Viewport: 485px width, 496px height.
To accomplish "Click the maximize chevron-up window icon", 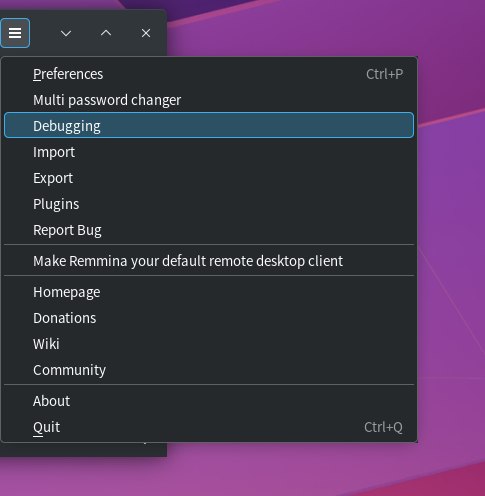I will pos(106,33).
